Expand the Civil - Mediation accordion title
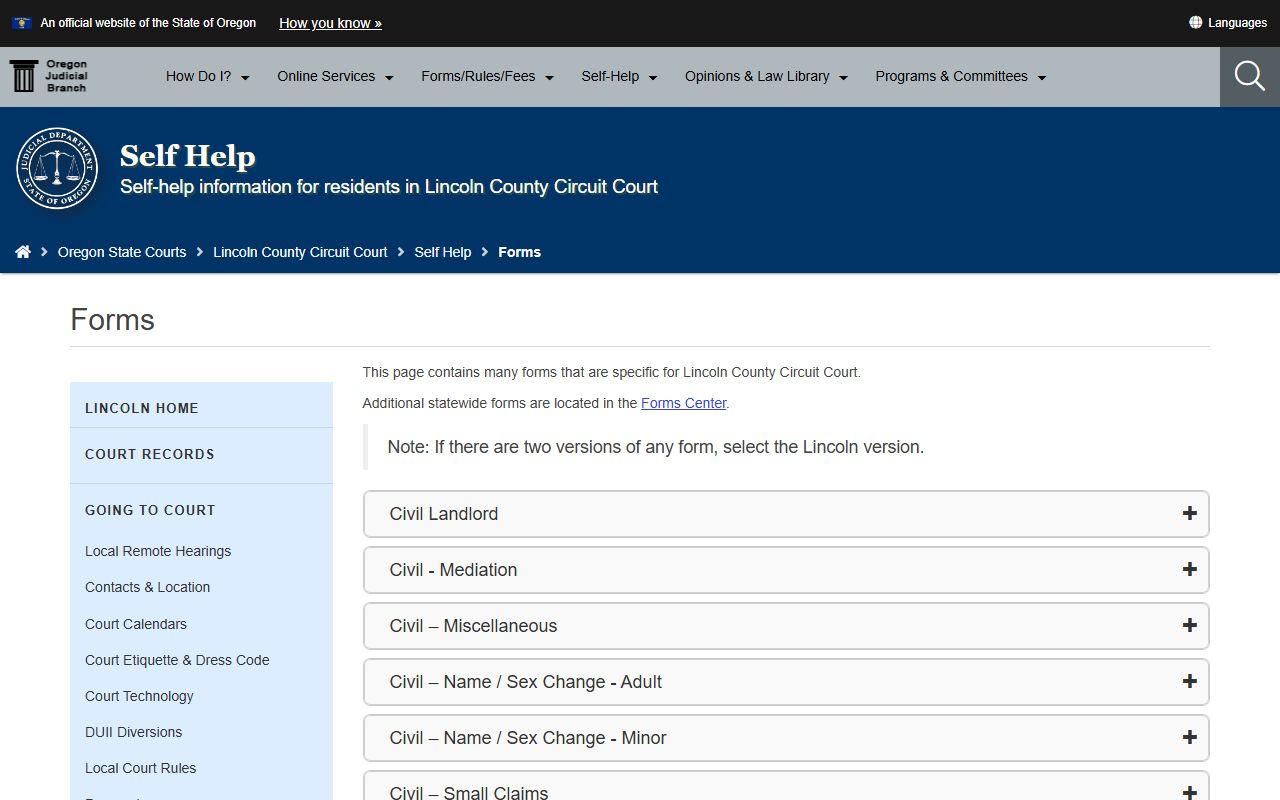This screenshot has width=1280, height=800. [454, 570]
